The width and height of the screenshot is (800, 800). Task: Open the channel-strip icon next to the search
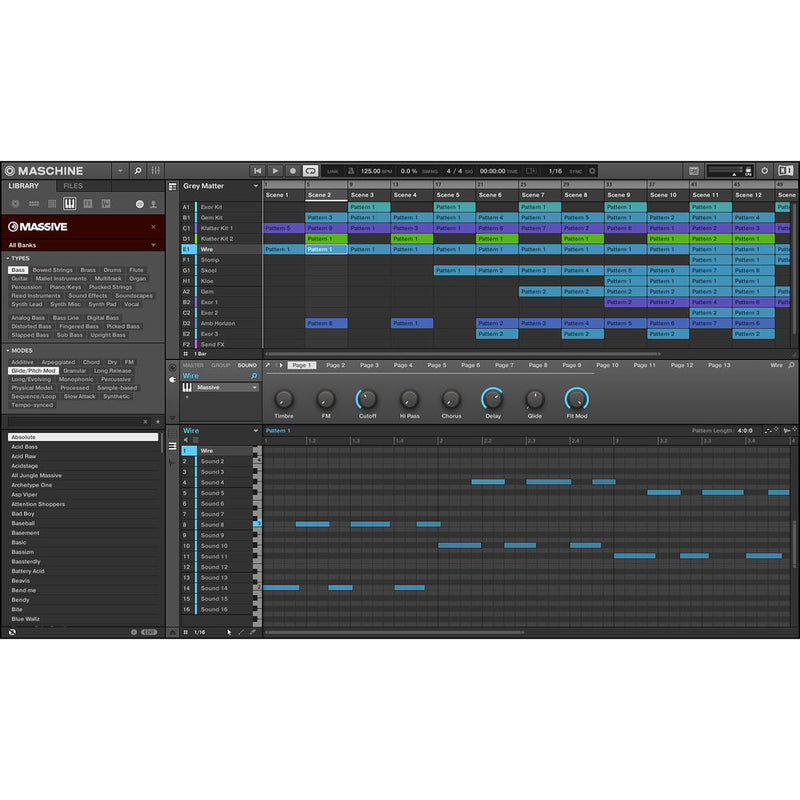point(154,170)
